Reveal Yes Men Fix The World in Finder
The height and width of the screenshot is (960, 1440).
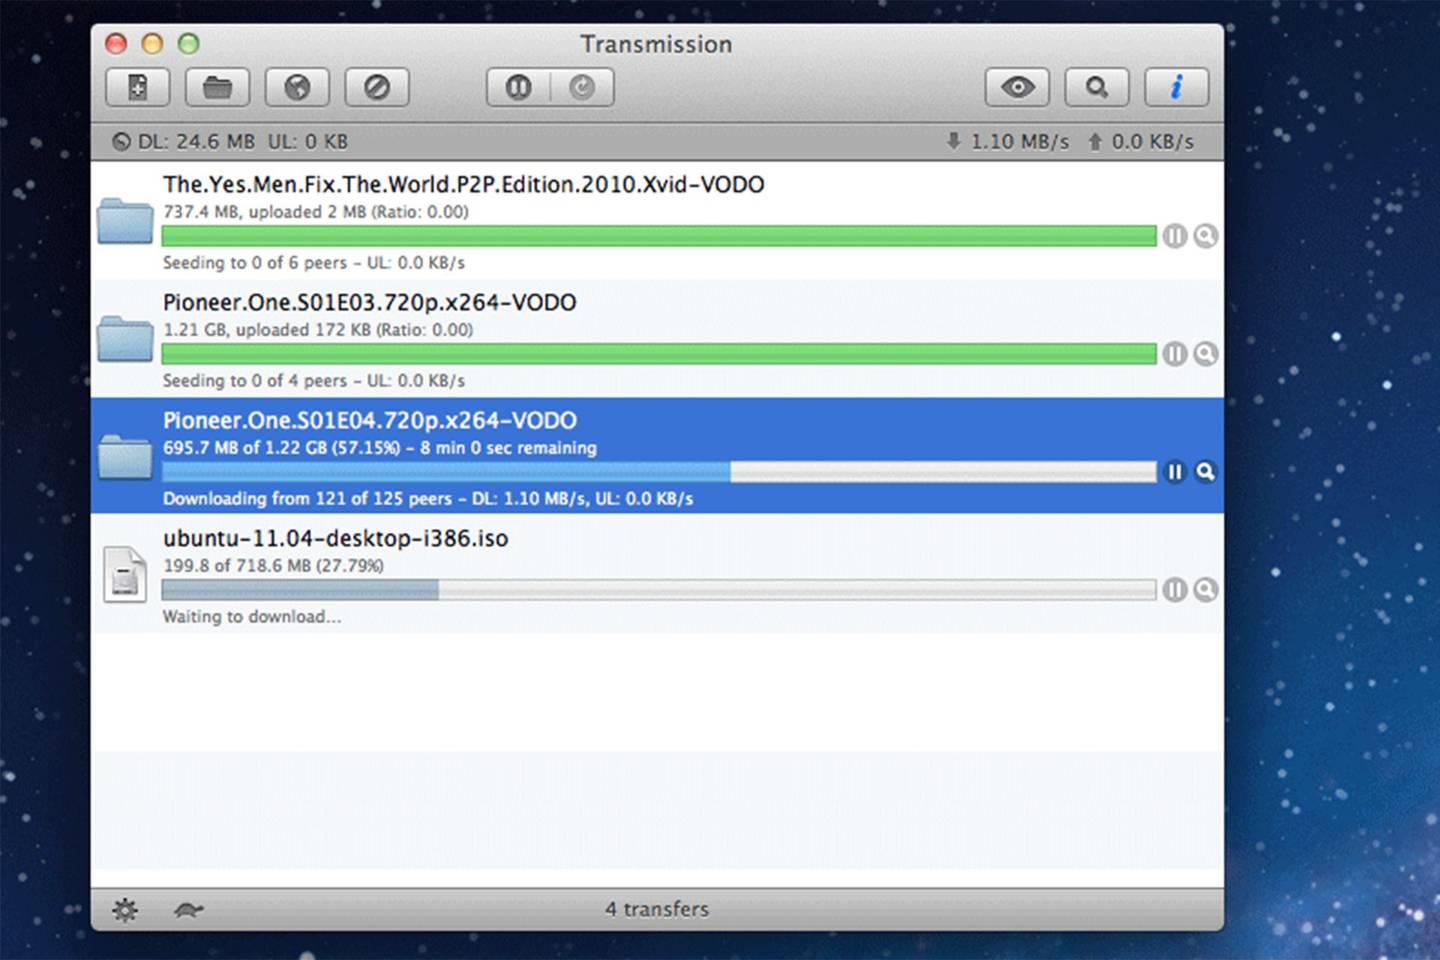1206,236
